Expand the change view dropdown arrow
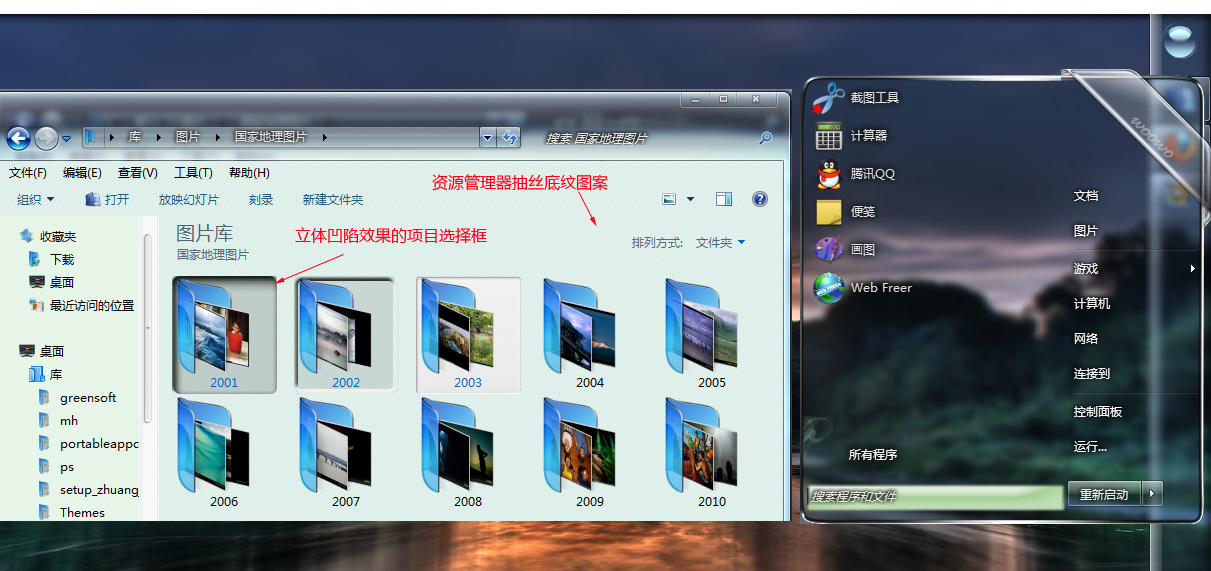Screen dimensions: 1211x571 [690, 200]
